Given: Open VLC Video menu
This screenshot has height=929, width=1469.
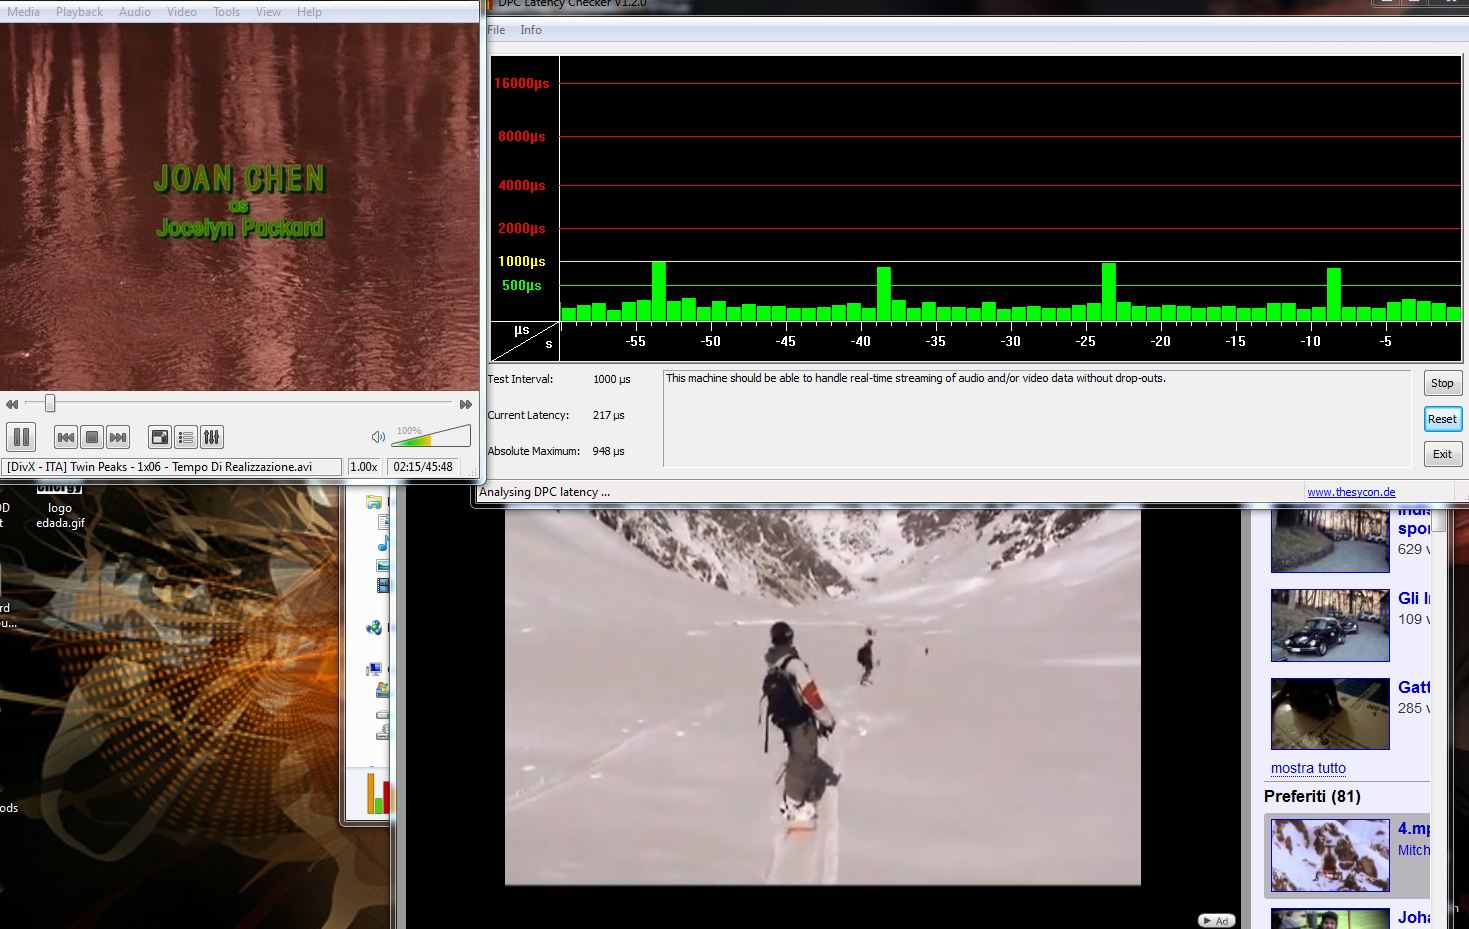Looking at the screenshot, I should 181,12.
